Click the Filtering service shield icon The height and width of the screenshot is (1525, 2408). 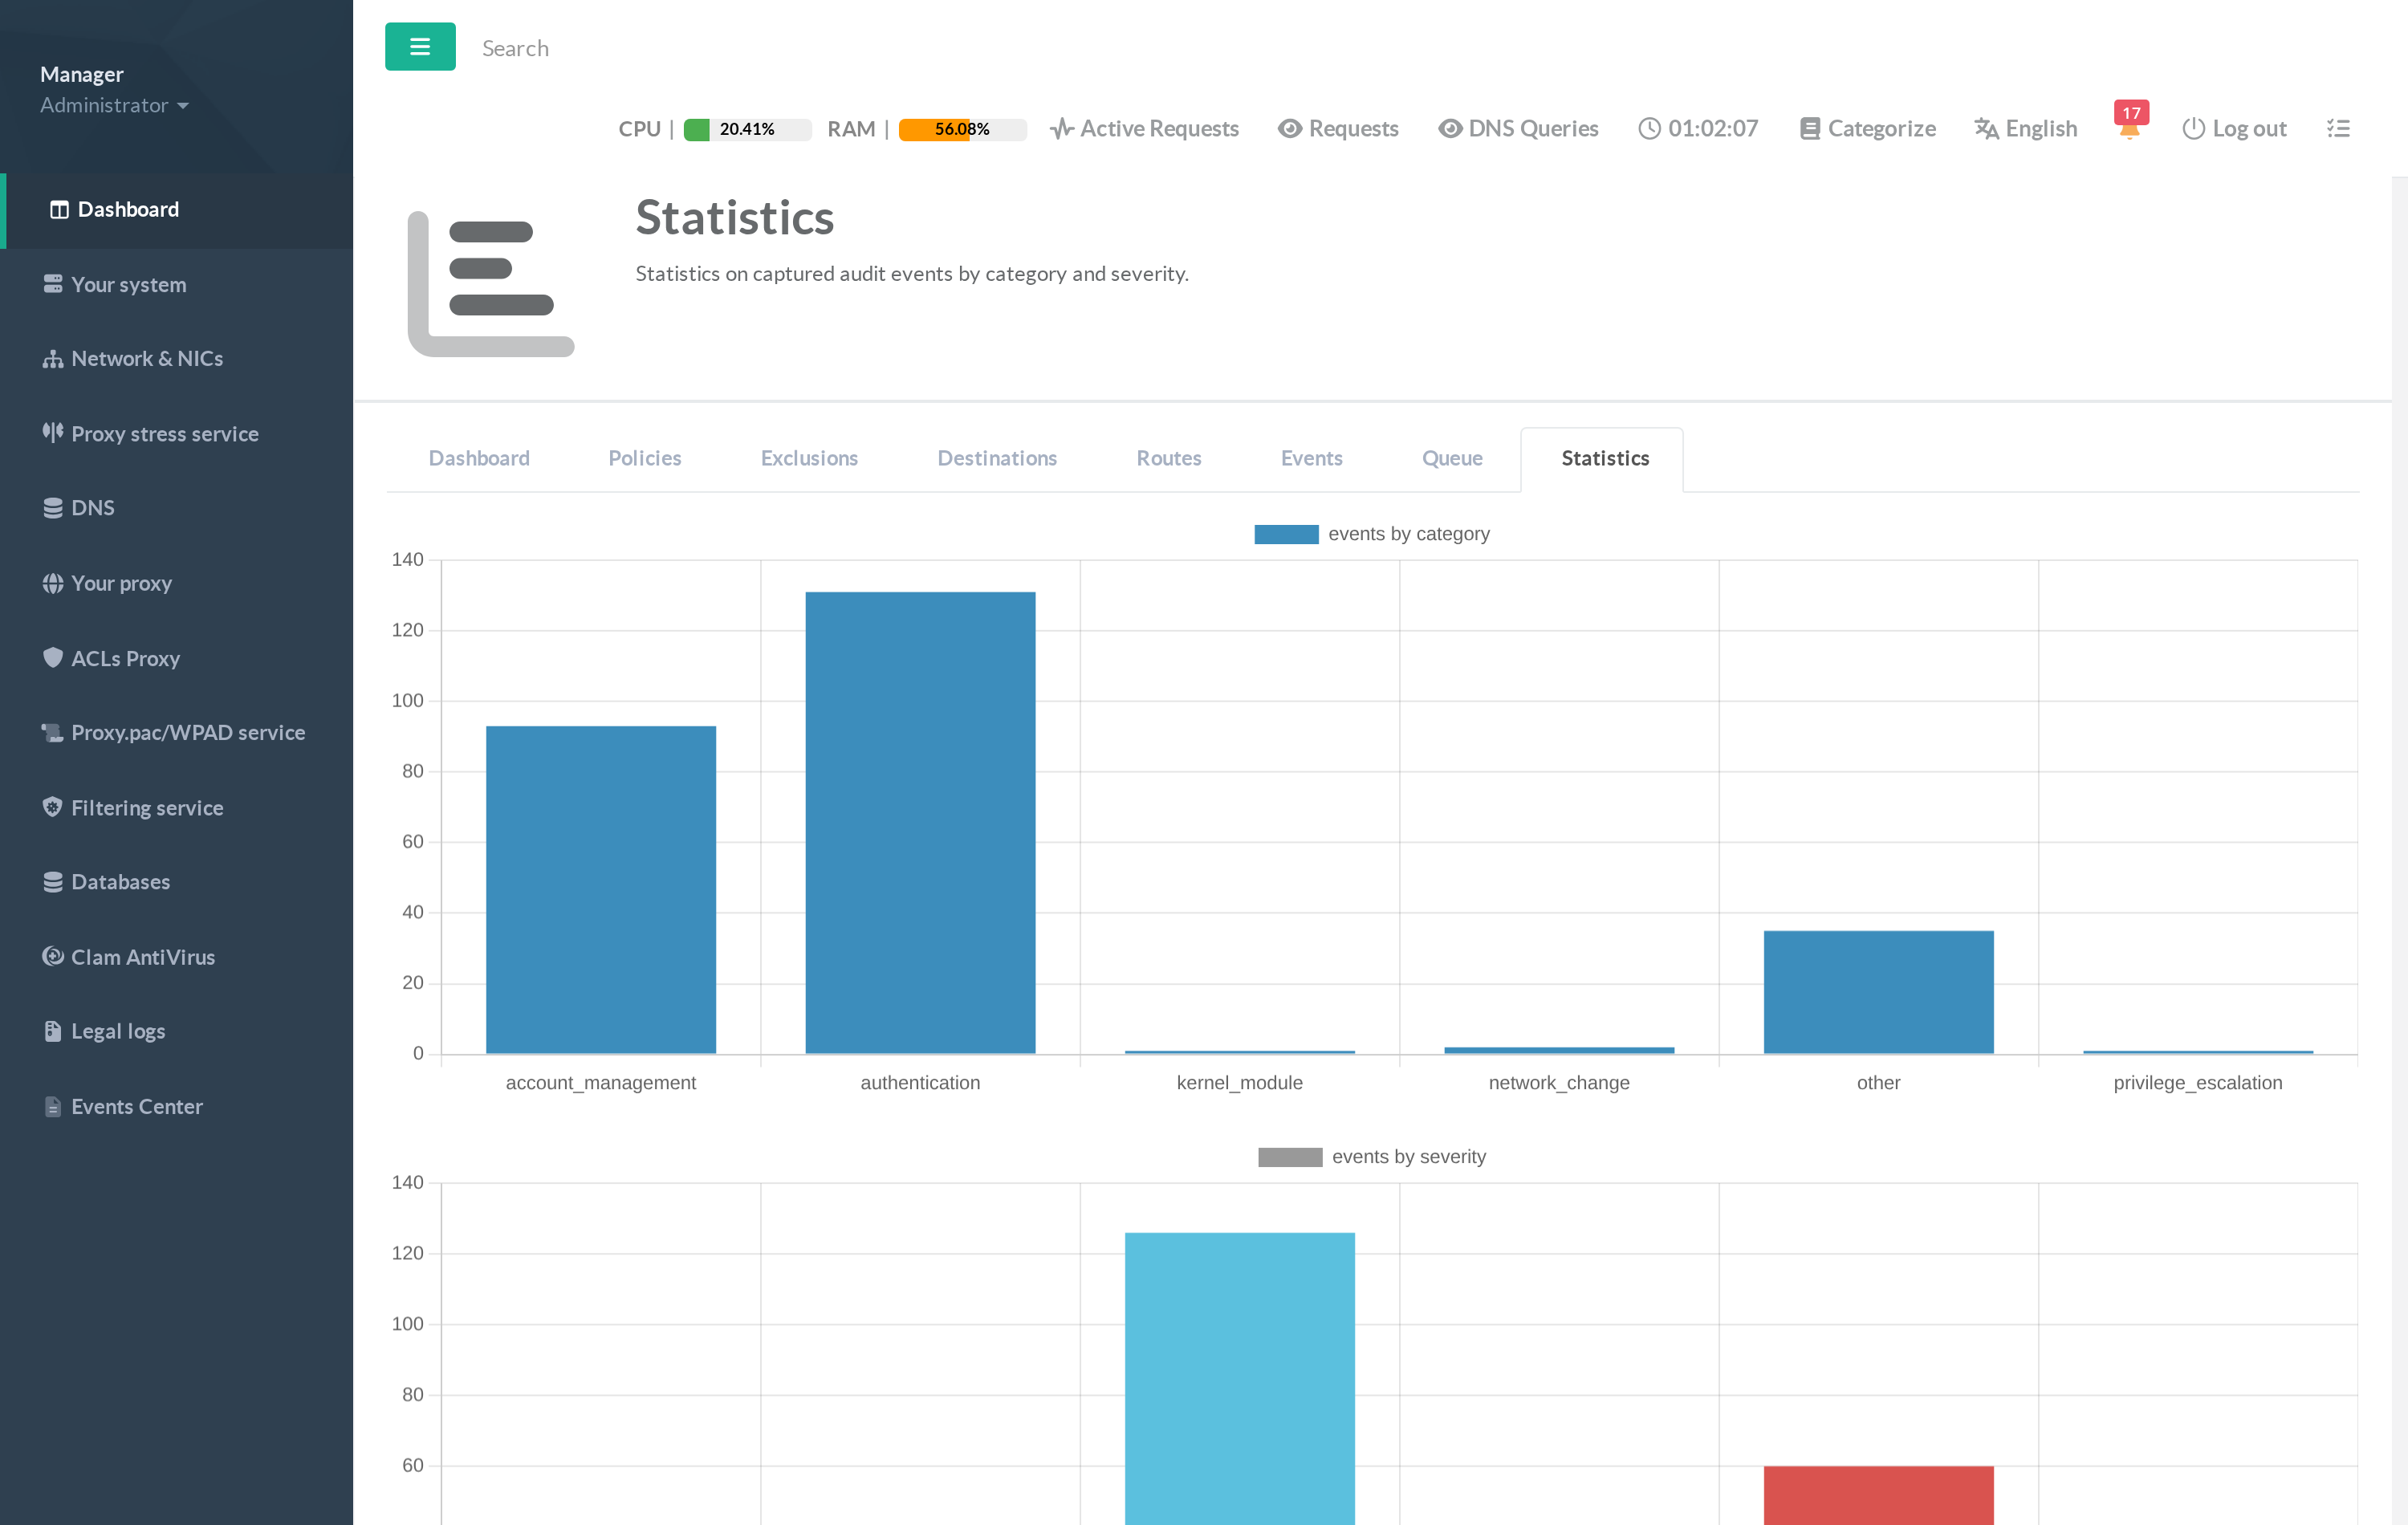(53, 807)
